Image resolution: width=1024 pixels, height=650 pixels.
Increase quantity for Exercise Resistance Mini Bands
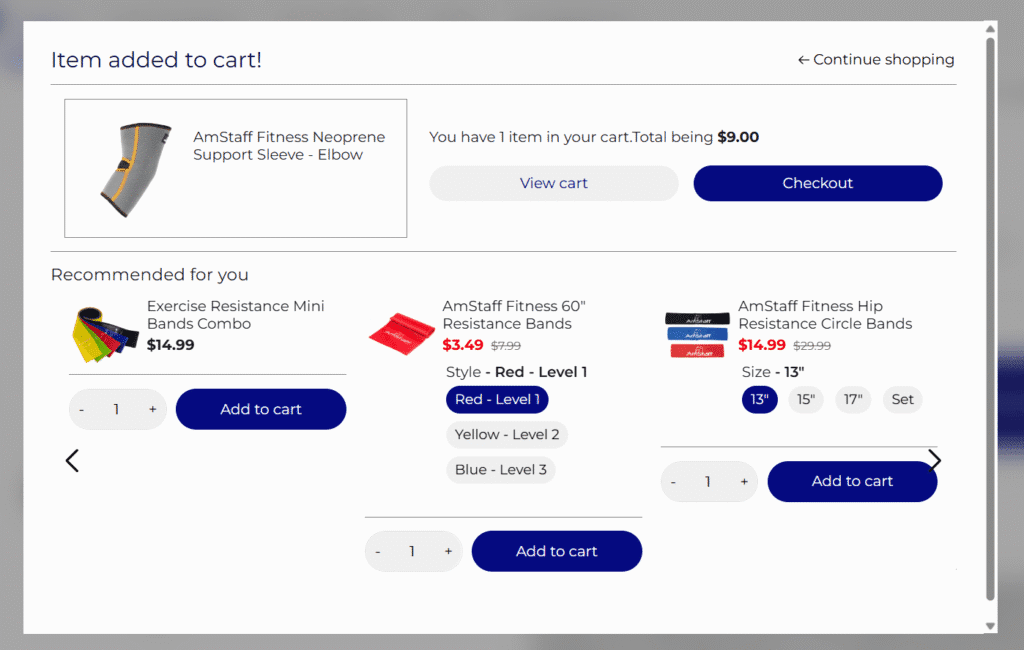point(152,409)
